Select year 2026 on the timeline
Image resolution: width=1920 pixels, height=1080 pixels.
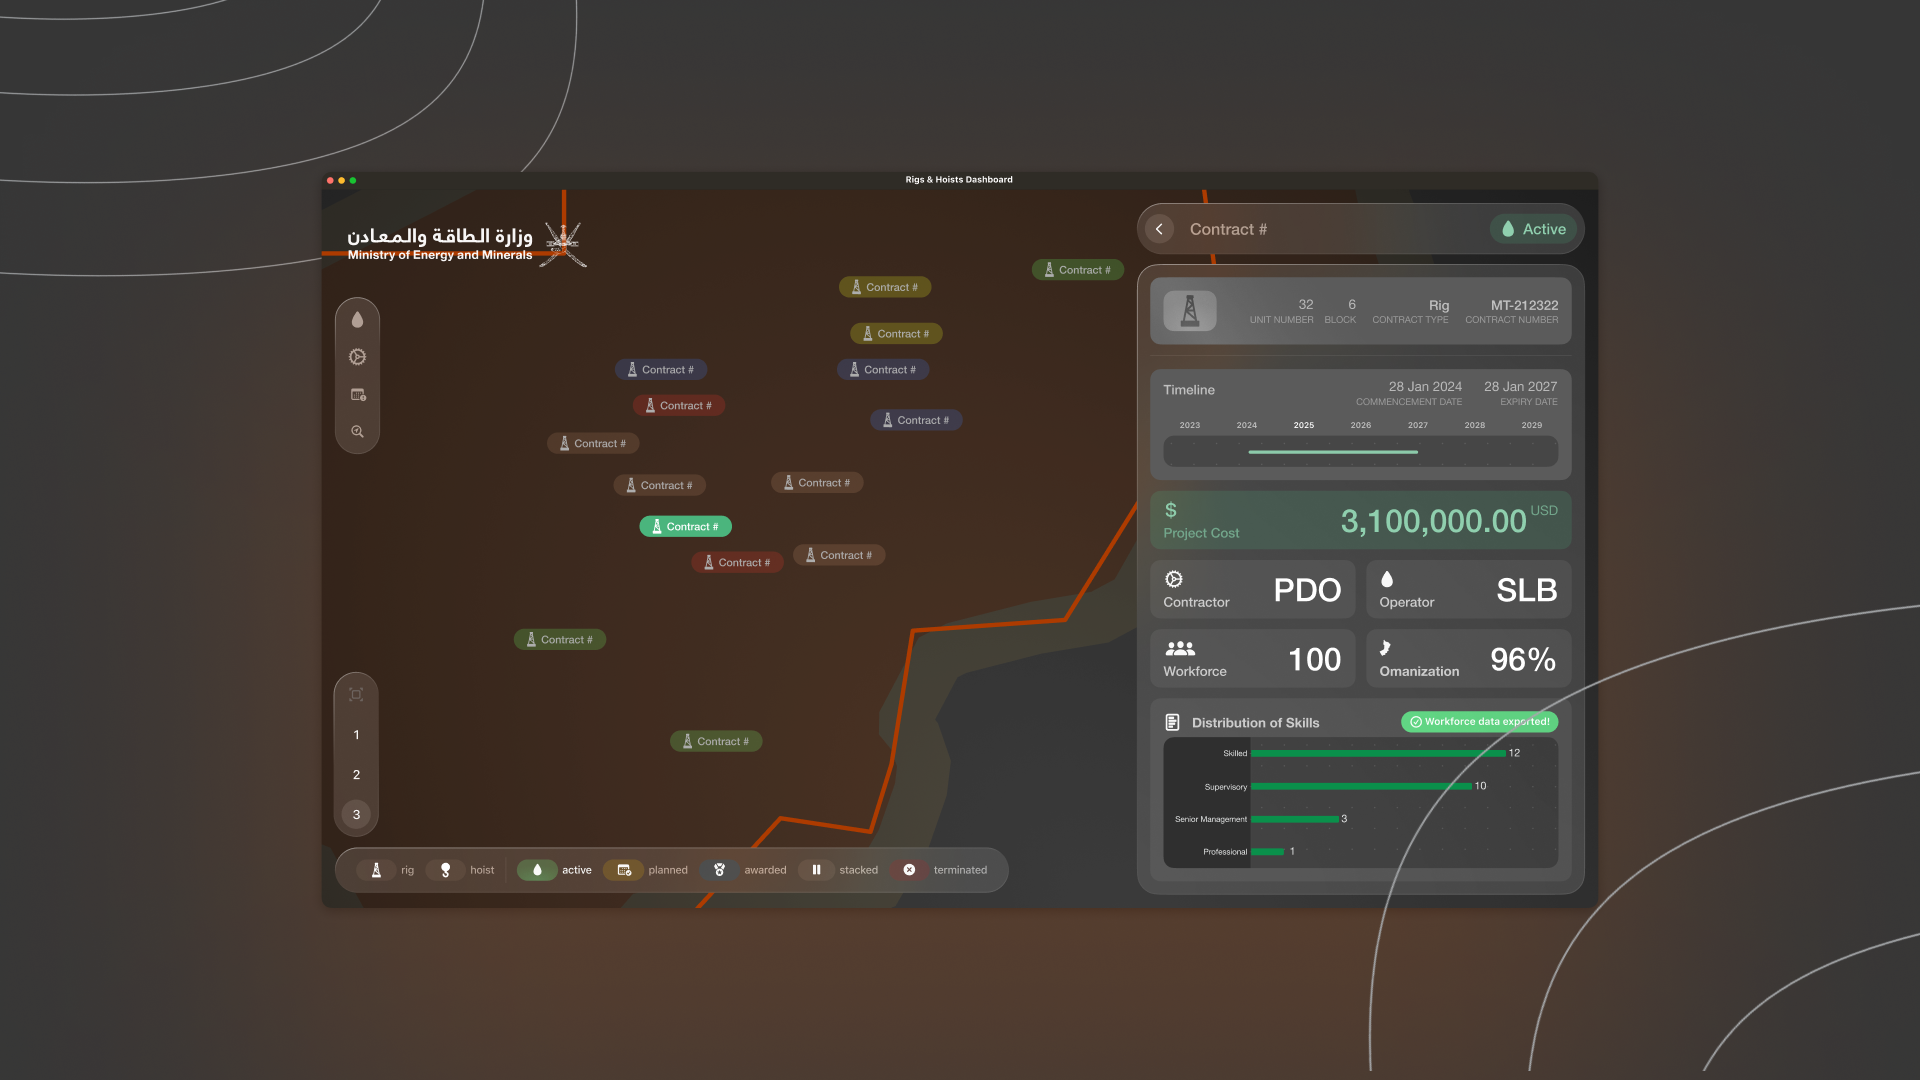point(1361,425)
